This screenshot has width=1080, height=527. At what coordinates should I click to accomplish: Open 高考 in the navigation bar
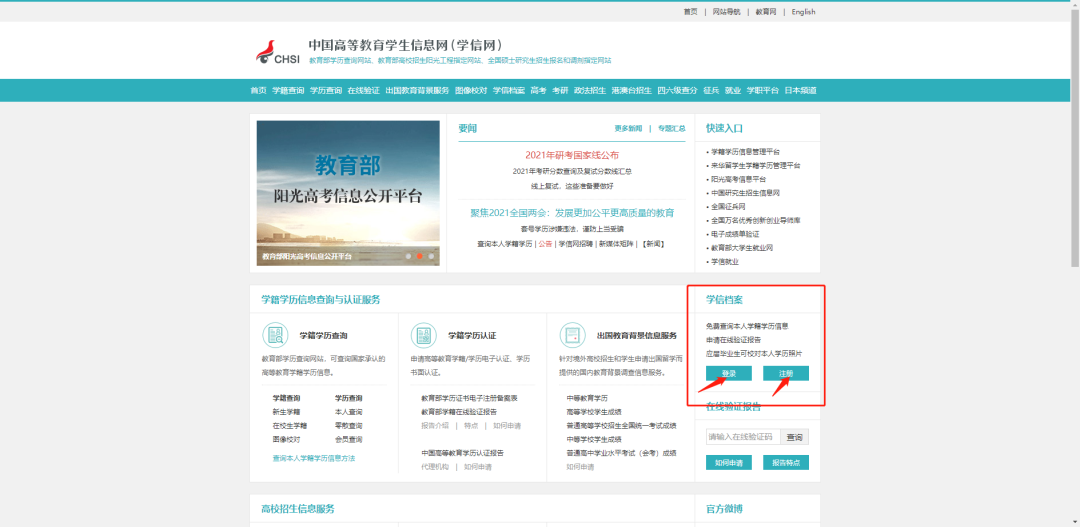click(x=539, y=90)
